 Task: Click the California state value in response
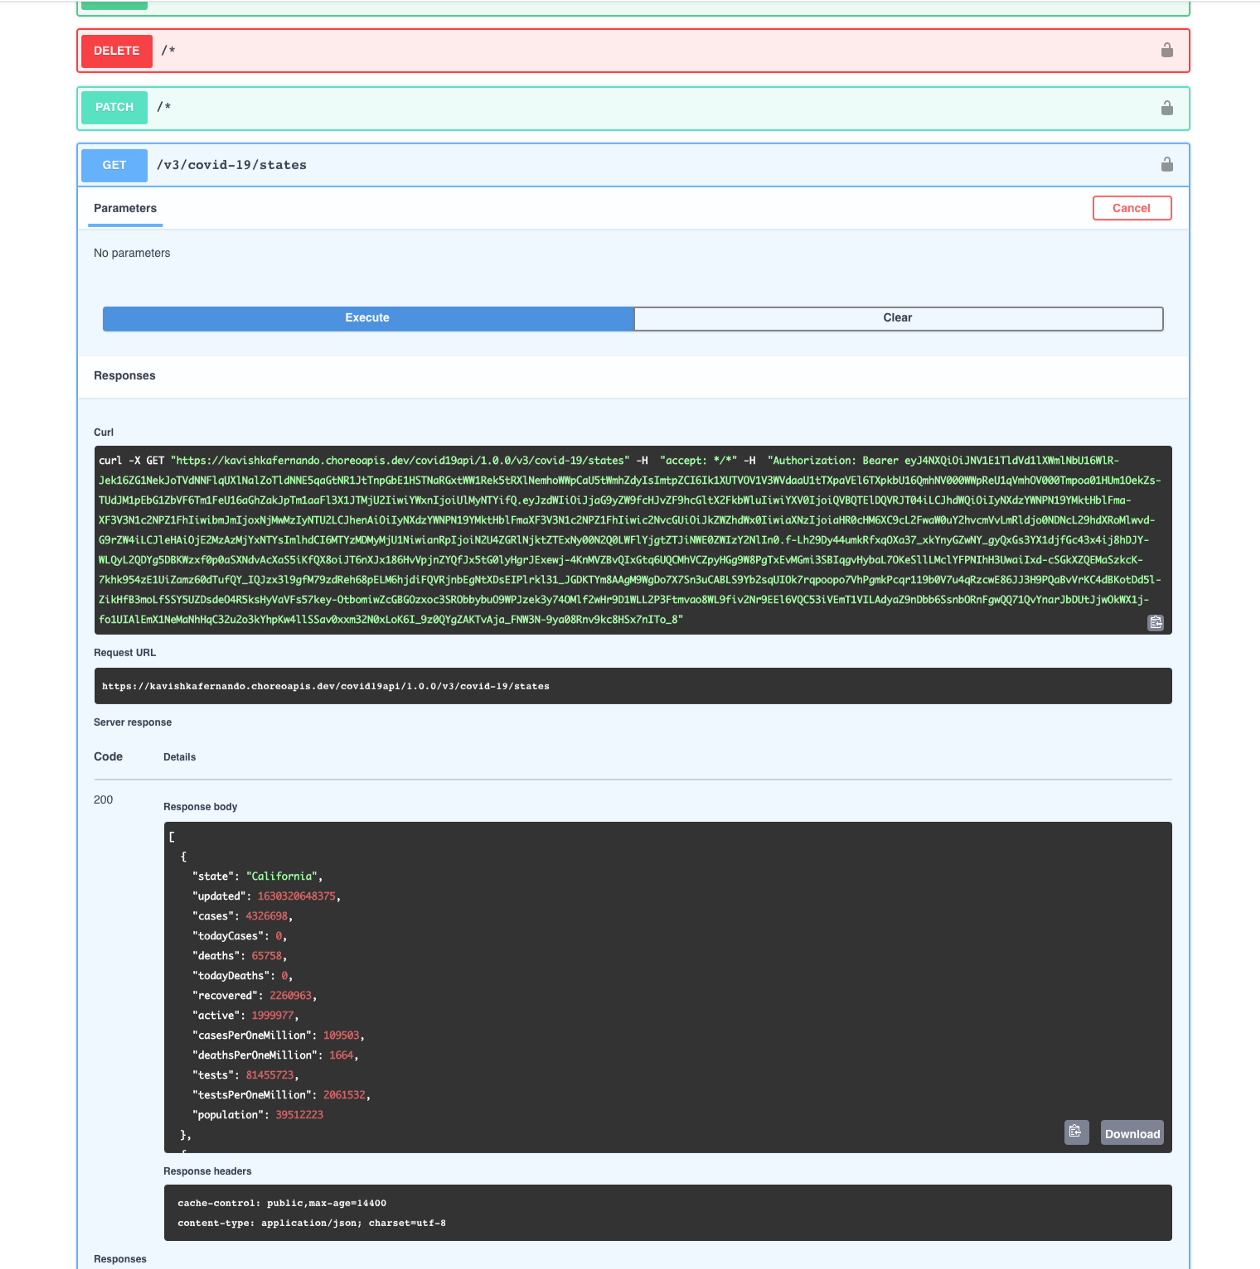(x=281, y=877)
